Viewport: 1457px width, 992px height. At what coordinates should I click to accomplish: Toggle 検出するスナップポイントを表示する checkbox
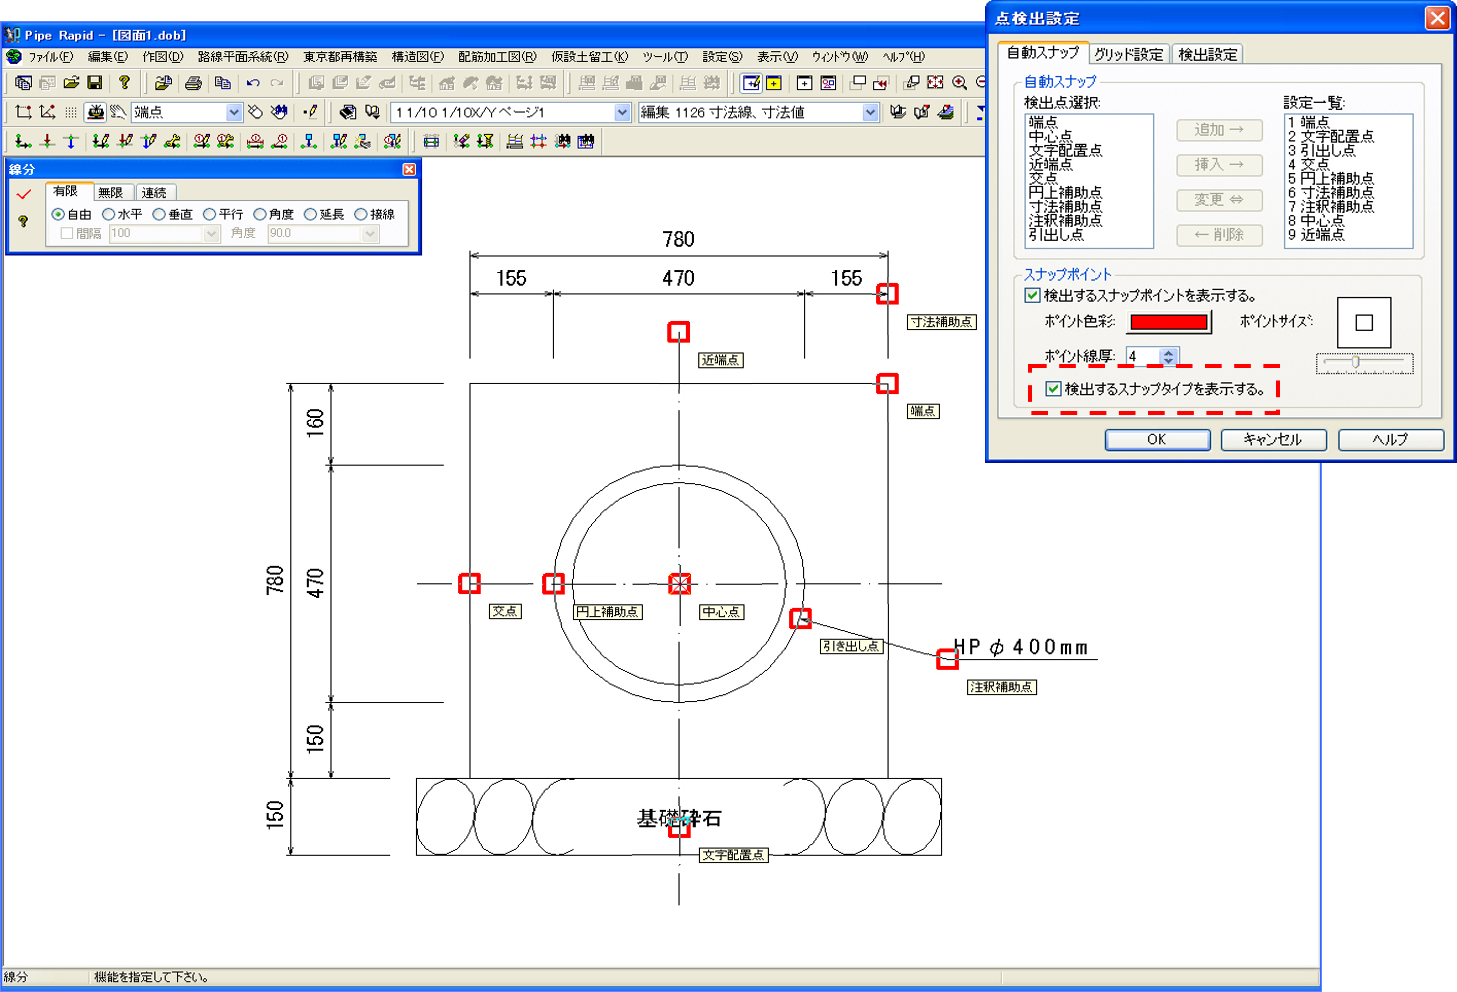click(x=1032, y=295)
